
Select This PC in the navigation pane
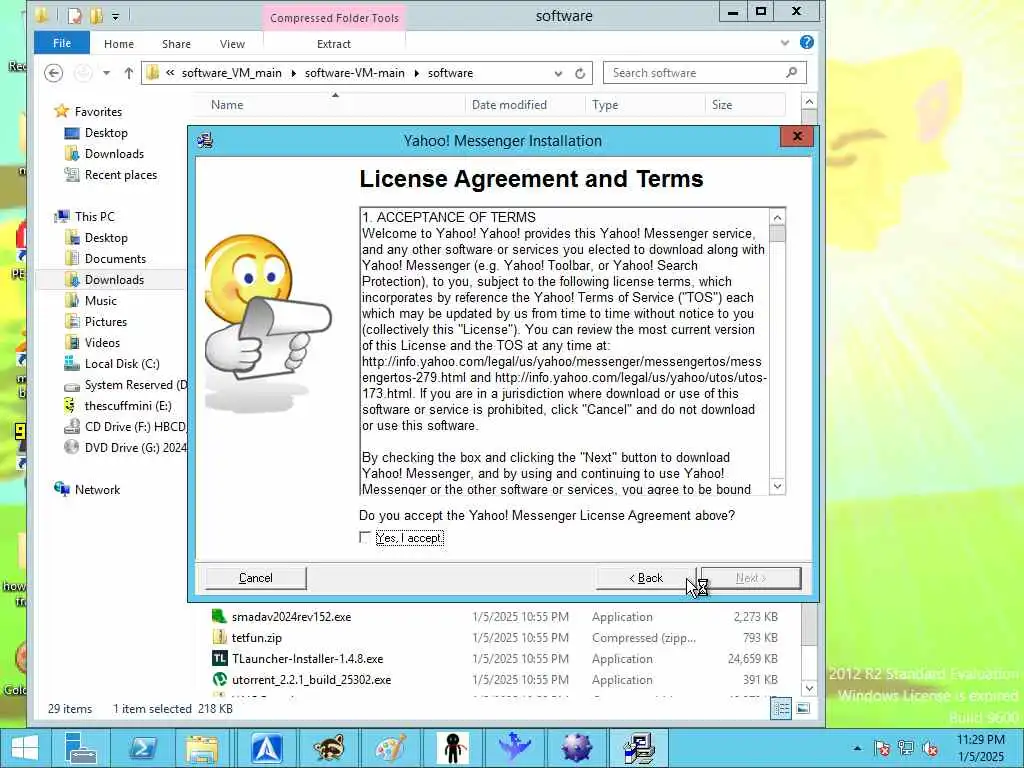coord(94,217)
